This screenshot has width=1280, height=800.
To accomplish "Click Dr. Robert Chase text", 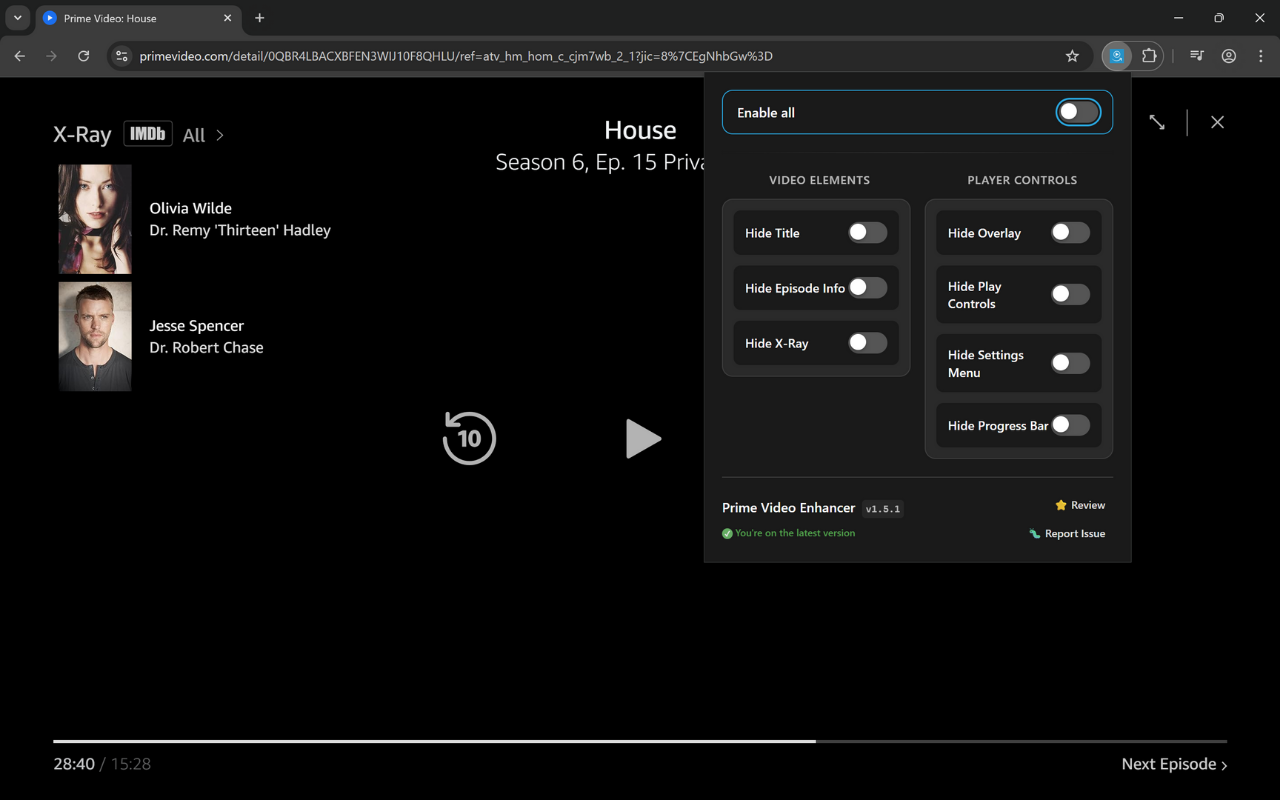I will point(206,347).
